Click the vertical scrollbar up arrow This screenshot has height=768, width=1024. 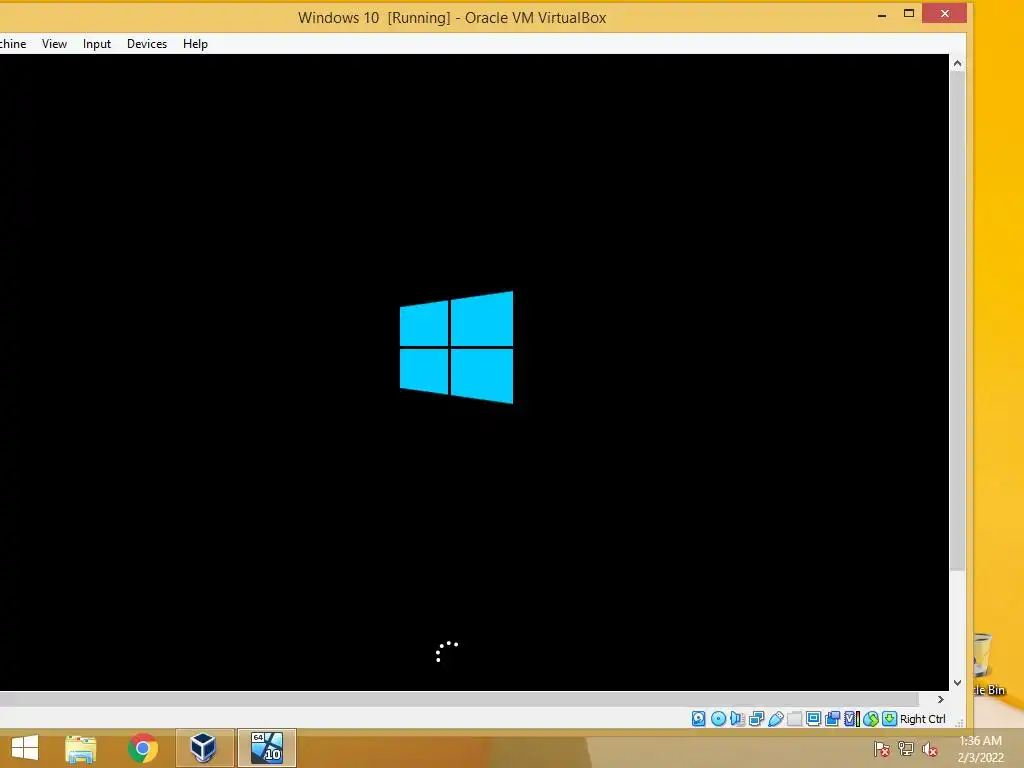[957, 63]
